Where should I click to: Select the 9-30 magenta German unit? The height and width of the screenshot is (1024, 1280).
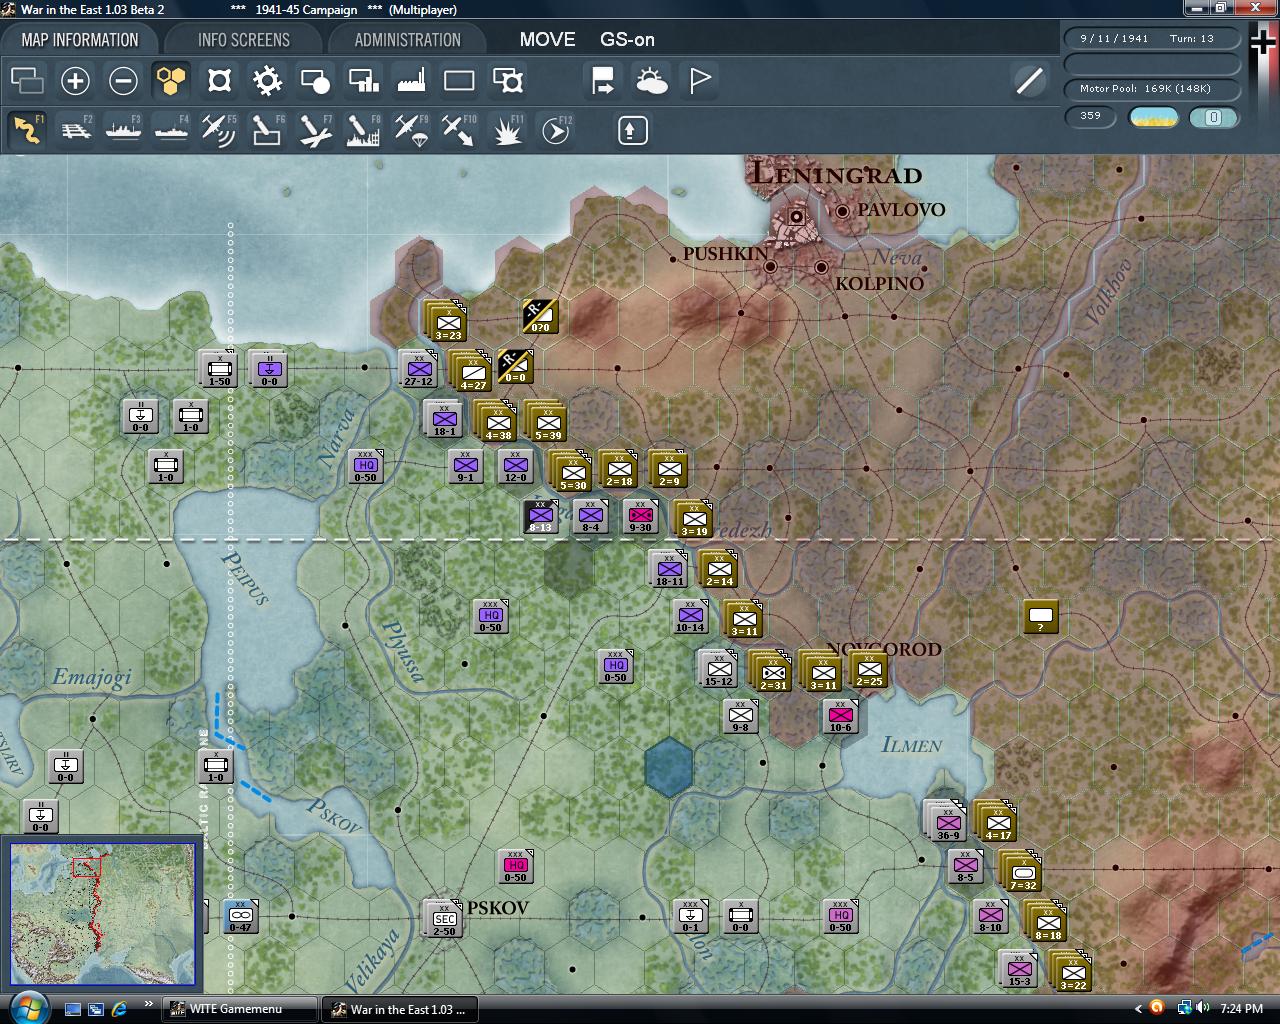[x=641, y=516]
